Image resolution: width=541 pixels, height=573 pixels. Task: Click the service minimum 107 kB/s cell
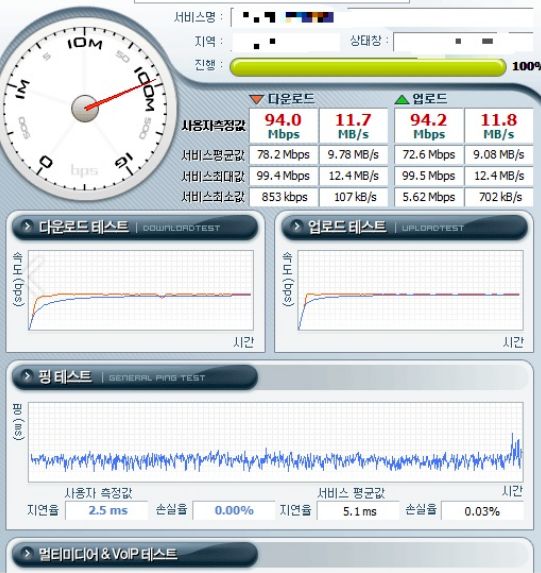(x=353, y=197)
